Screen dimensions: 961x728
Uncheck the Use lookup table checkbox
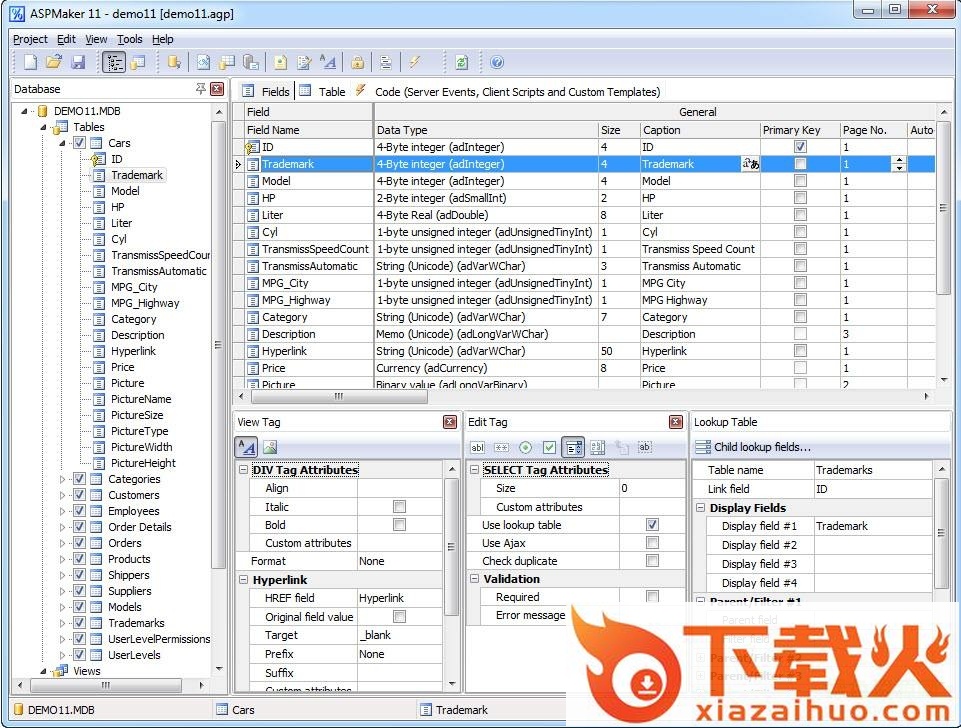[x=652, y=525]
